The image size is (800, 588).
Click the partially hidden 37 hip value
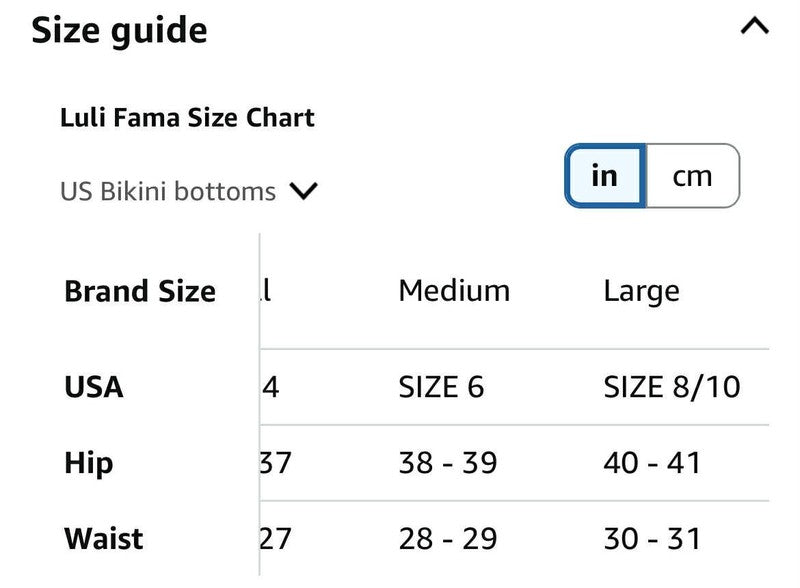pos(275,463)
